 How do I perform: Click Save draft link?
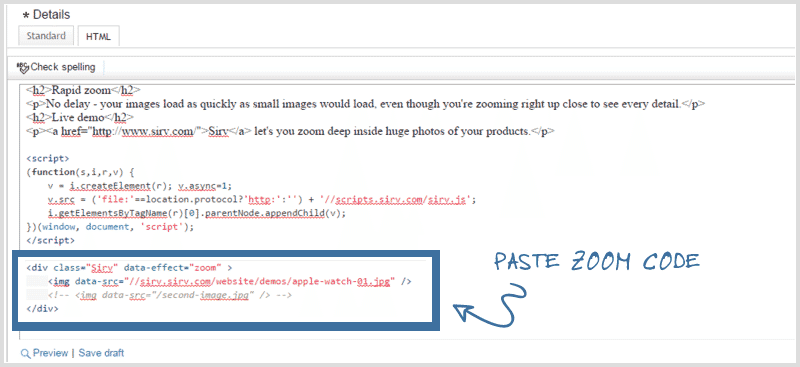tap(101, 353)
